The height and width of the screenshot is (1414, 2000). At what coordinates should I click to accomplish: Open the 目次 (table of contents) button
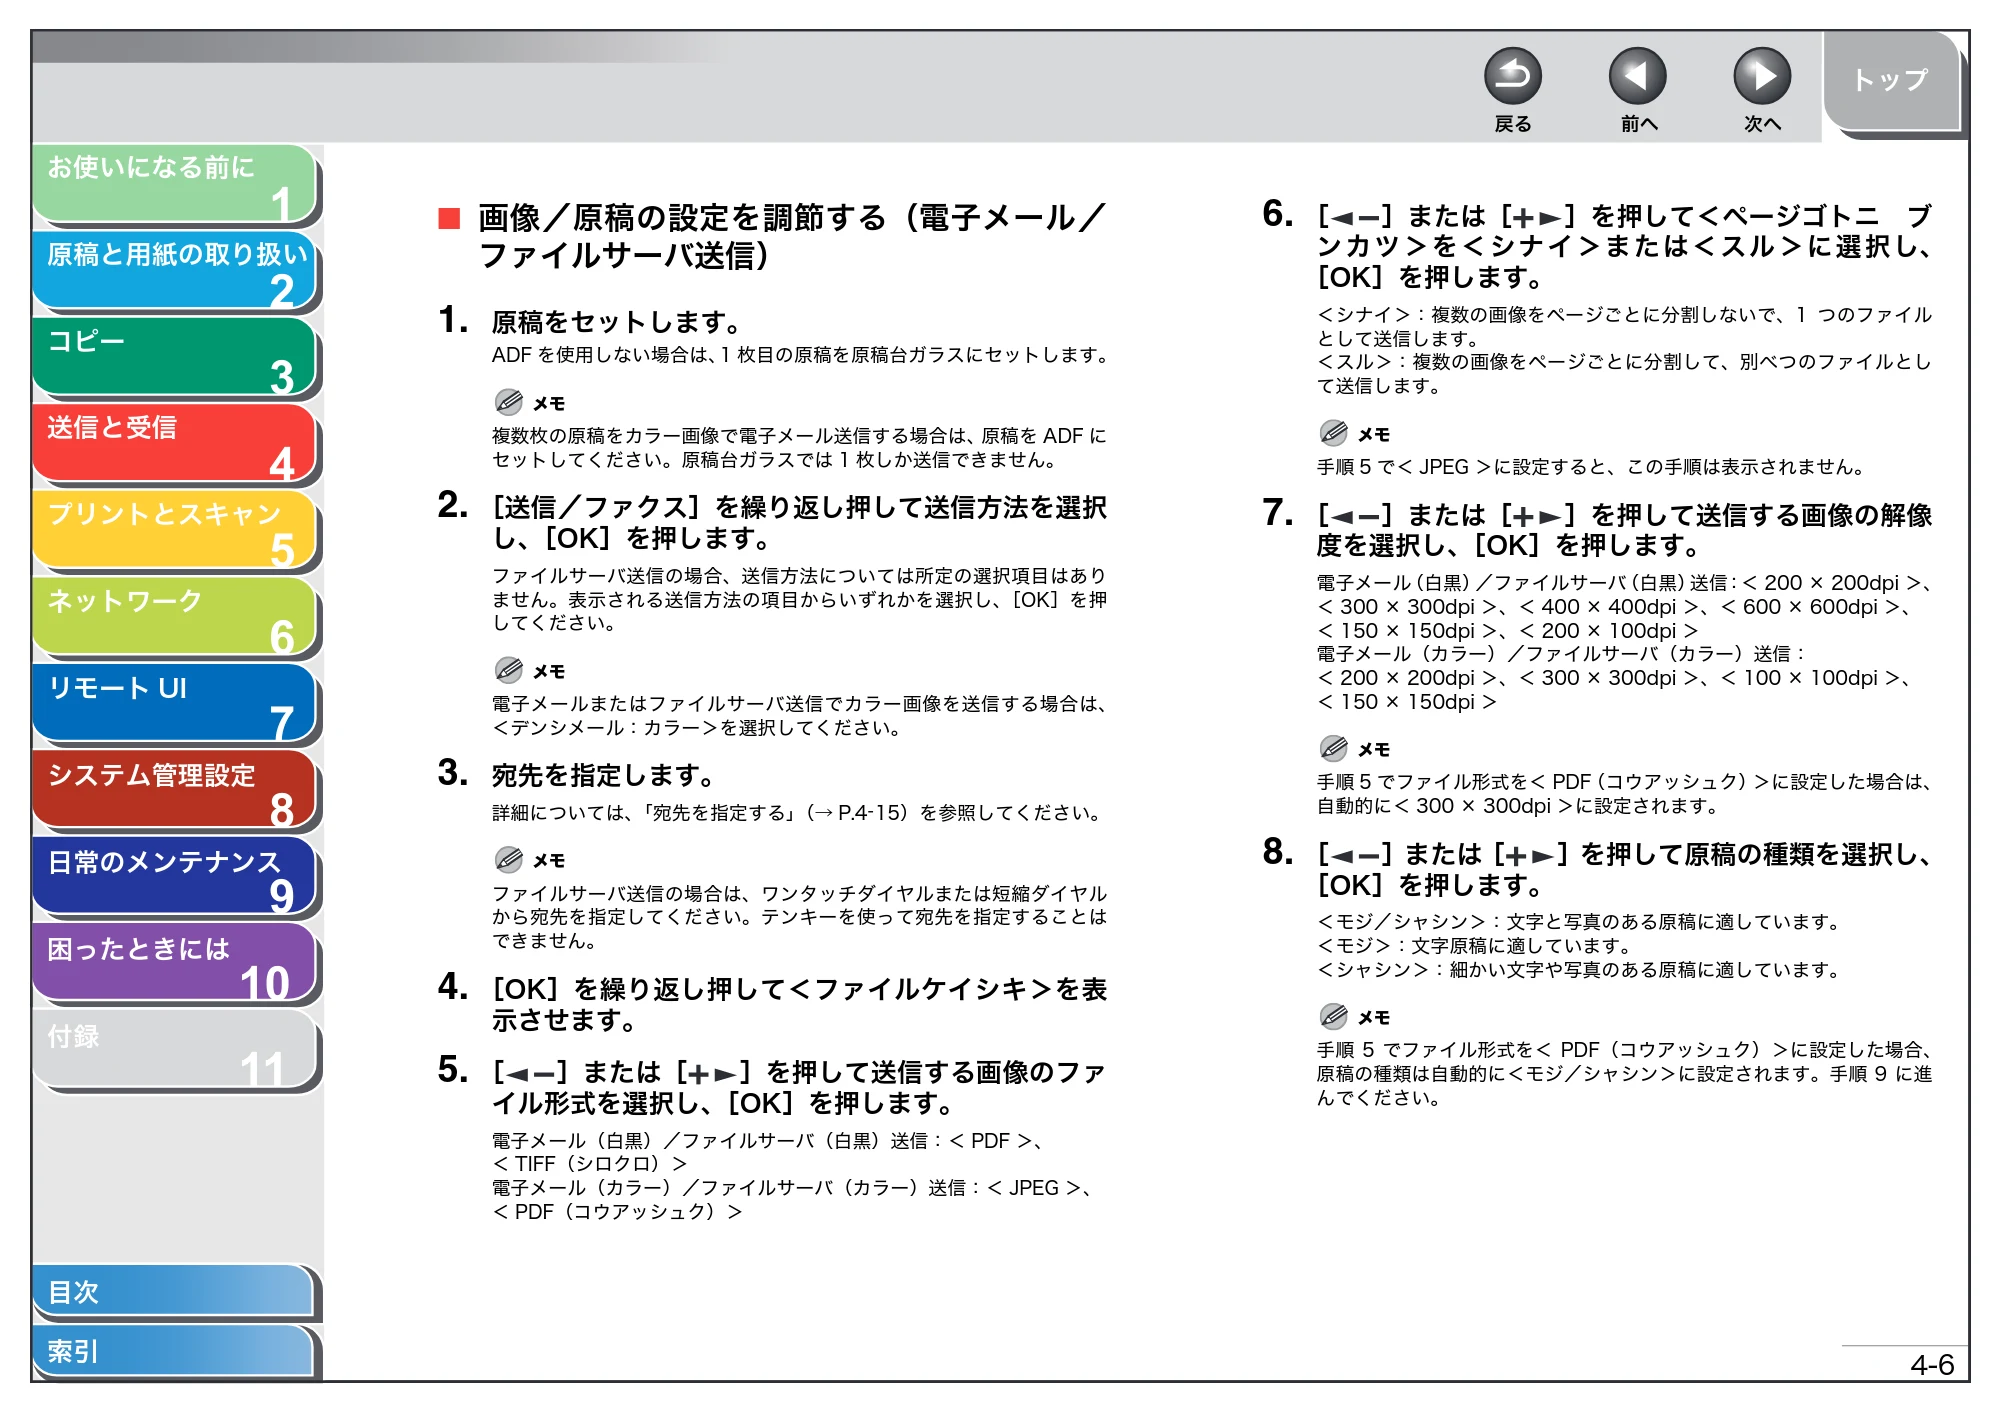click(175, 1293)
